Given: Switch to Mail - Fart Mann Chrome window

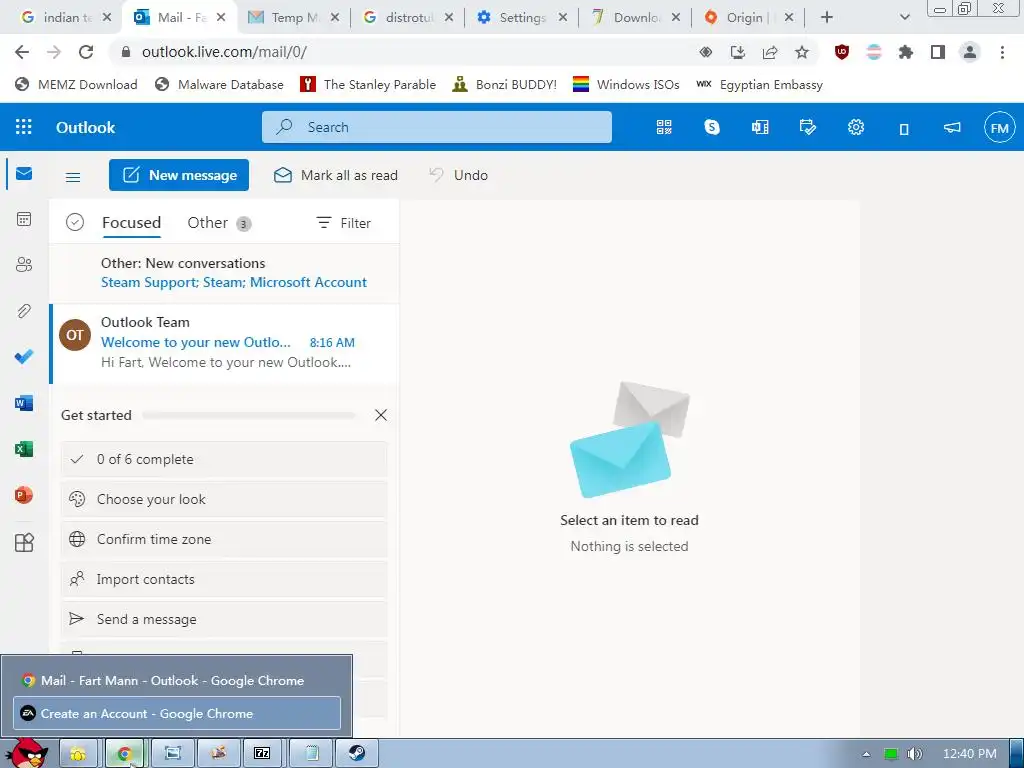Looking at the screenshot, I should (x=177, y=680).
